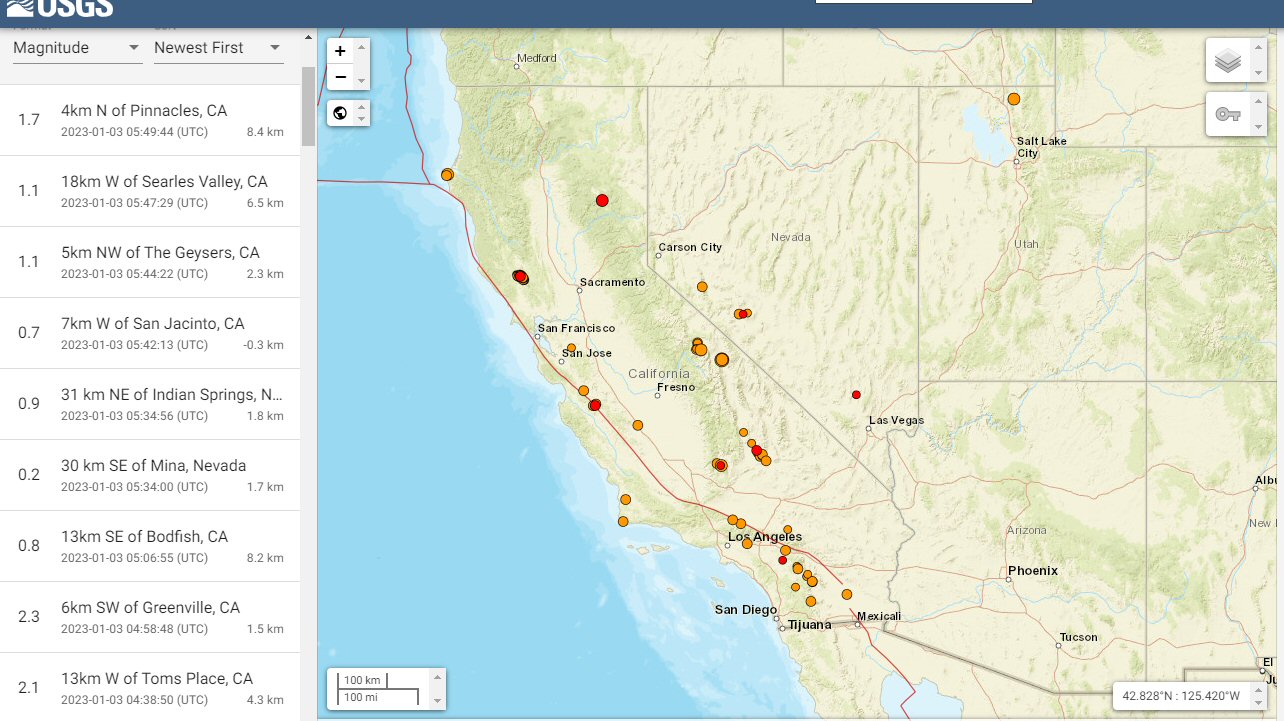
Task: Open the Newest First sort dropdown
Action: [218, 48]
